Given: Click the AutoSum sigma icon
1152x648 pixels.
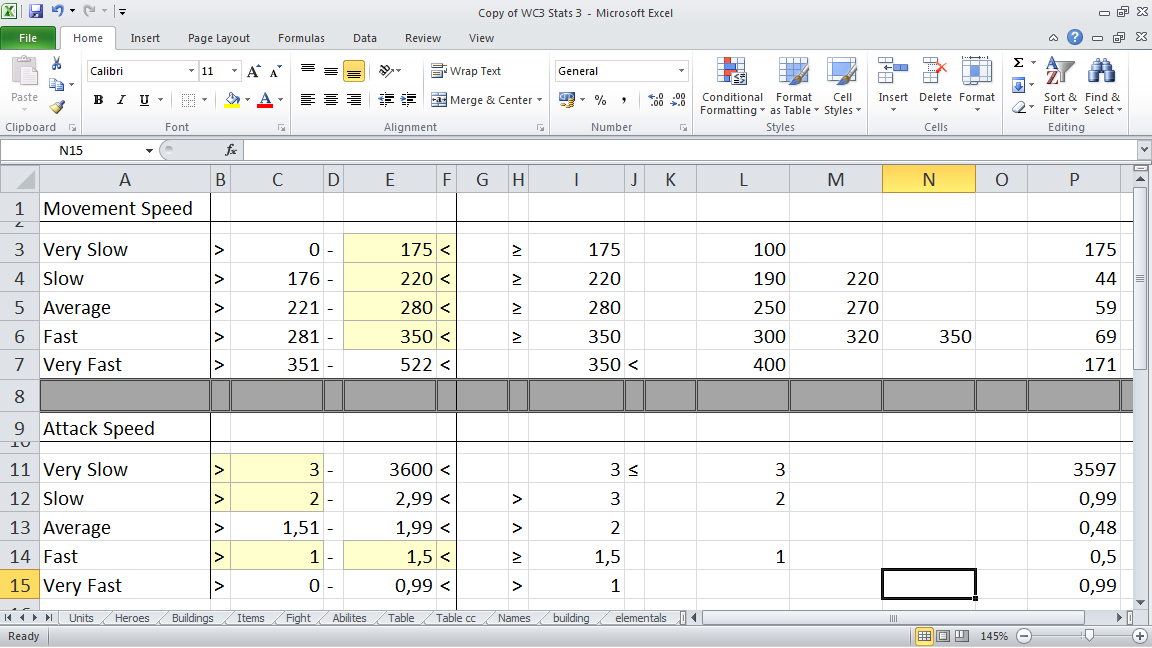Looking at the screenshot, I should (x=1018, y=63).
